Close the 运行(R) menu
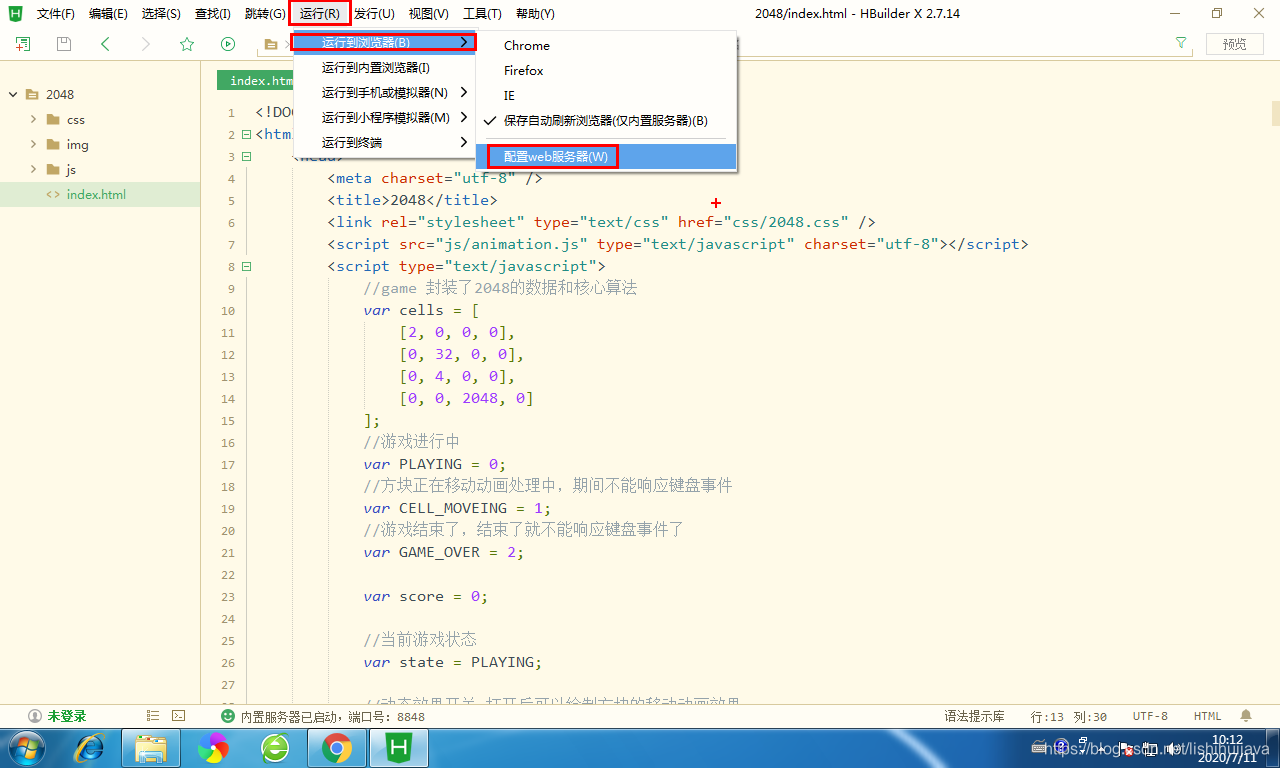 (x=320, y=14)
